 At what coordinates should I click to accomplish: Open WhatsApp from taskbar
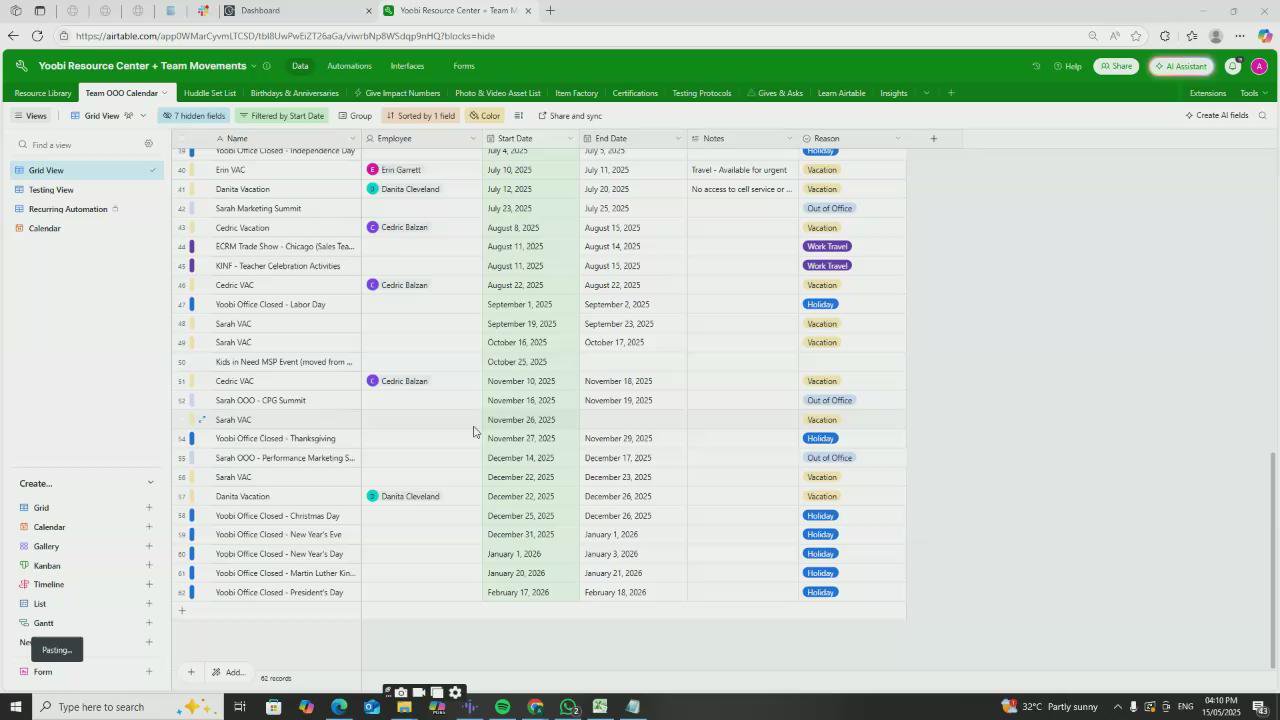[568, 707]
